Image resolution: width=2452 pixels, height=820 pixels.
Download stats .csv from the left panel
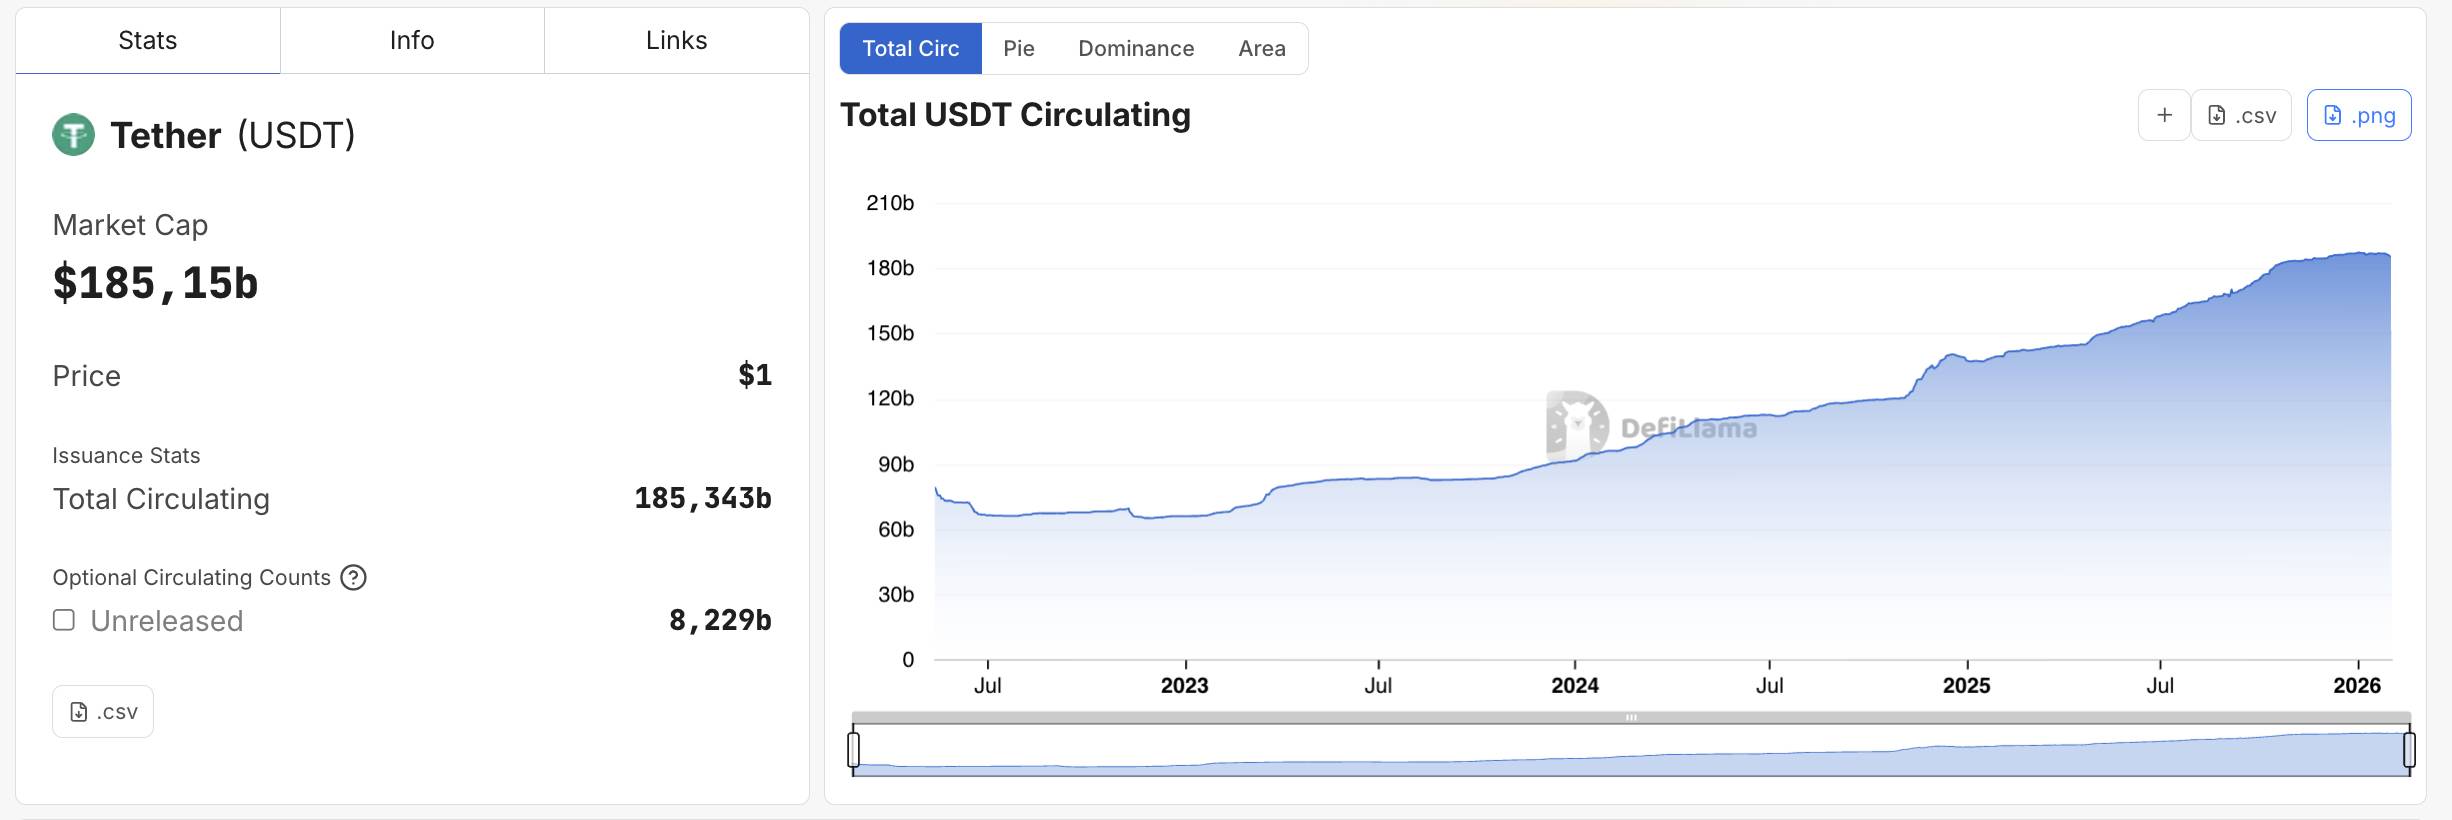click(103, 712)
